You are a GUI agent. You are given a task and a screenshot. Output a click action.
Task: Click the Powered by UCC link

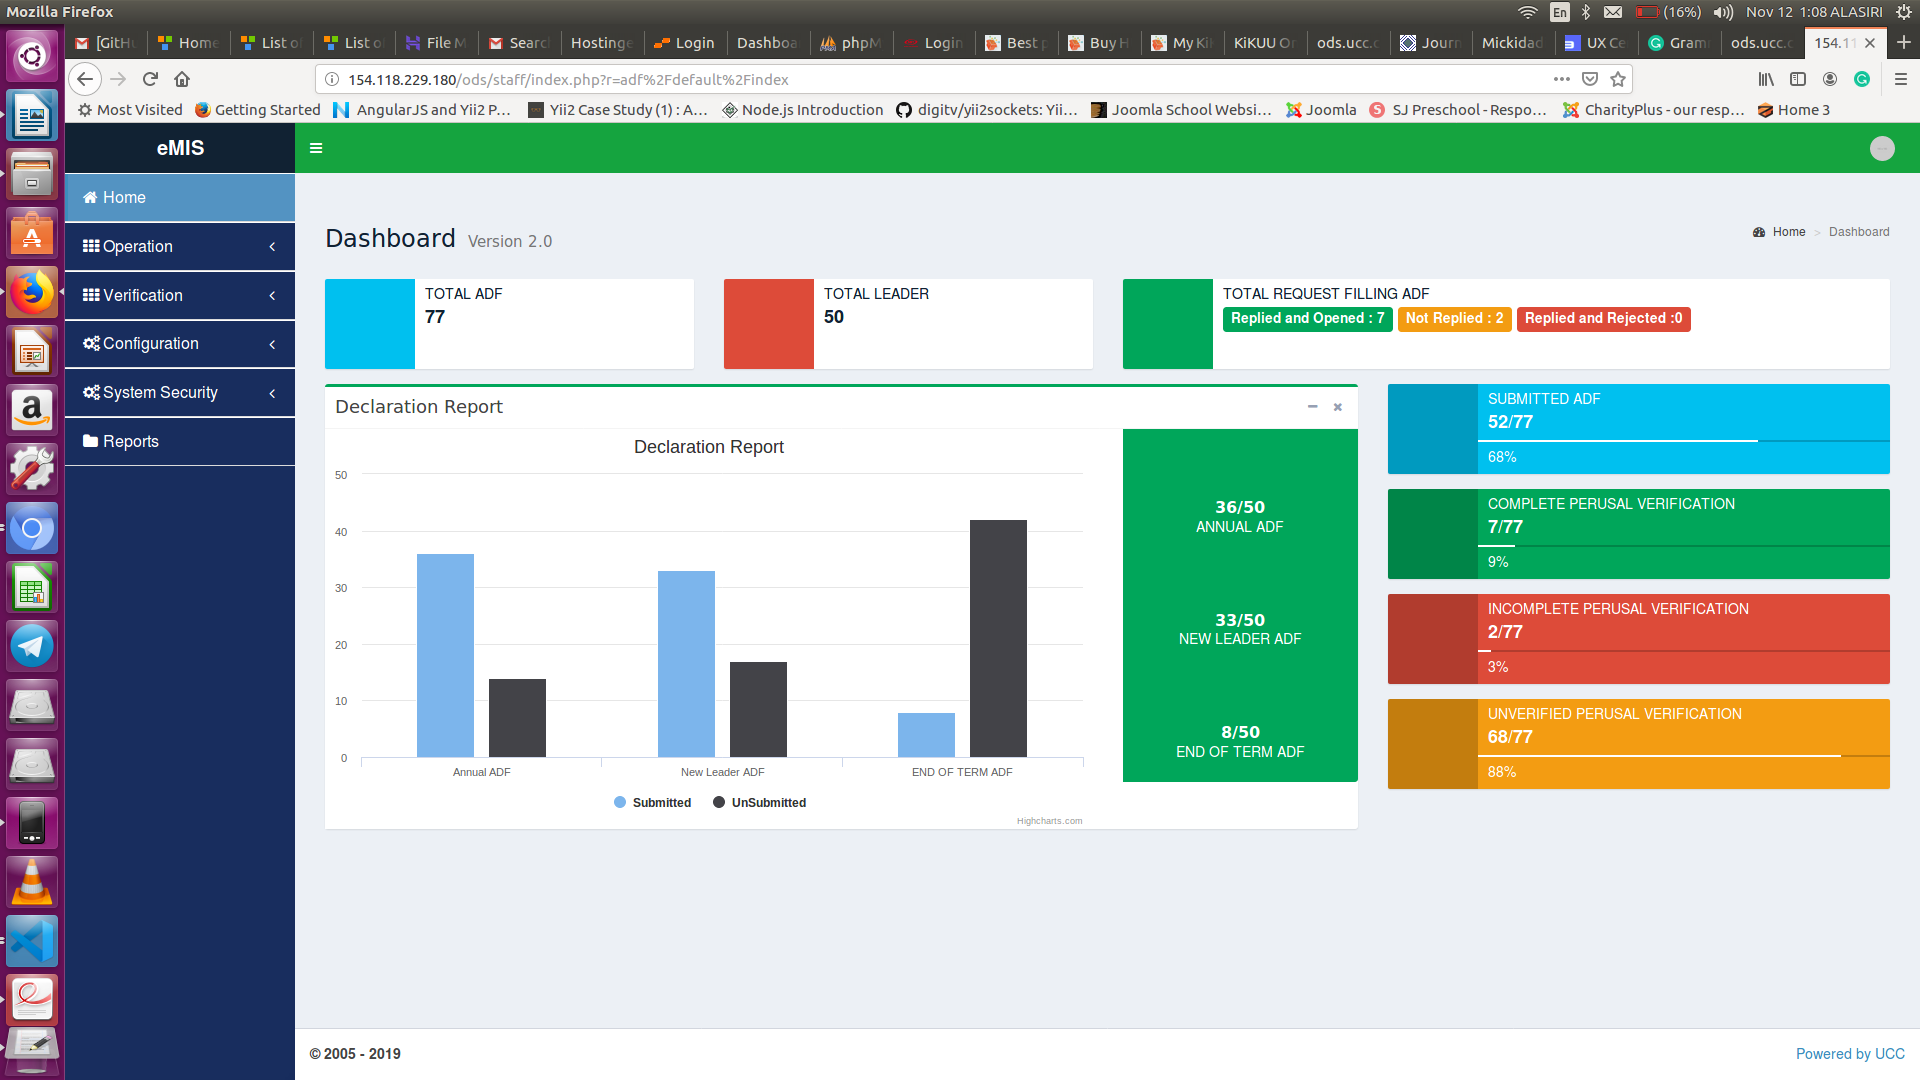click(1849, 1054)
